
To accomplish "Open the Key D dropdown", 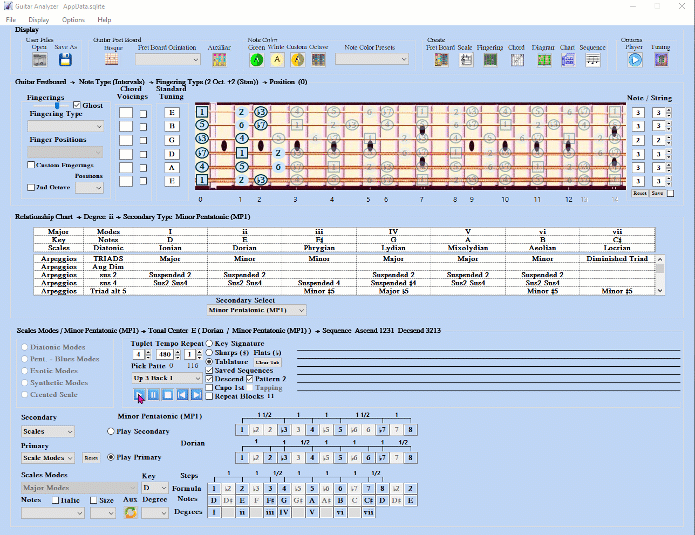I will pyautogui.click(x=155, y=488).
